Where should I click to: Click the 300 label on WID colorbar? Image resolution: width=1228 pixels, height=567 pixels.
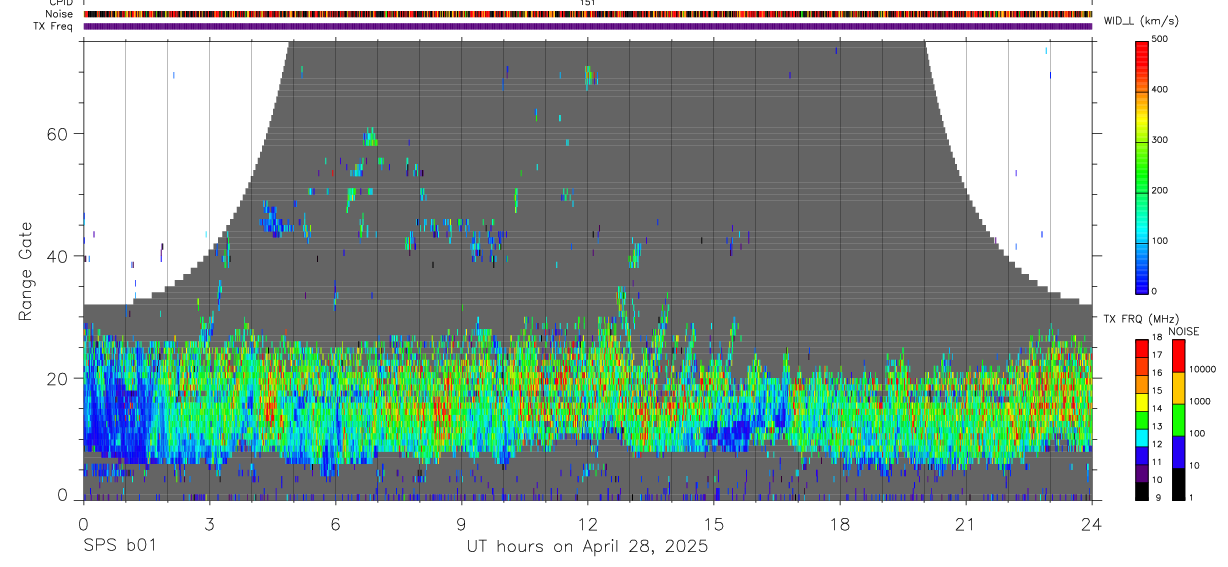[1161, 140]
